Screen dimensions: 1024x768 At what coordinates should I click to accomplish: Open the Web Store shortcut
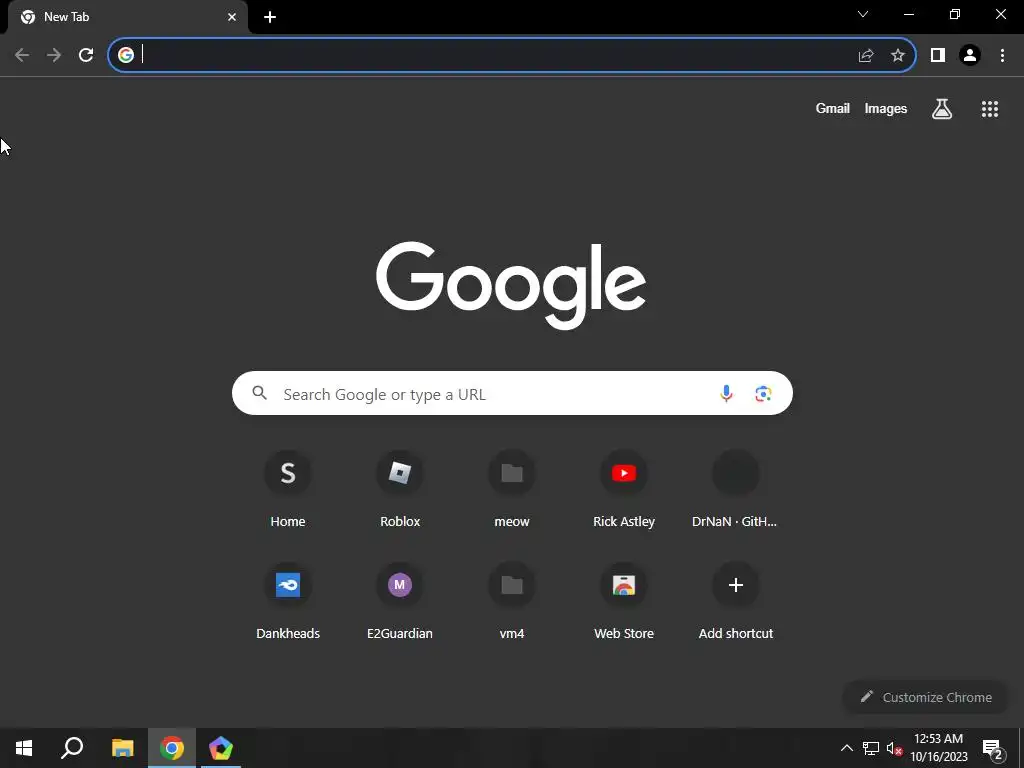pyautogui.click(x=624, y=600)
